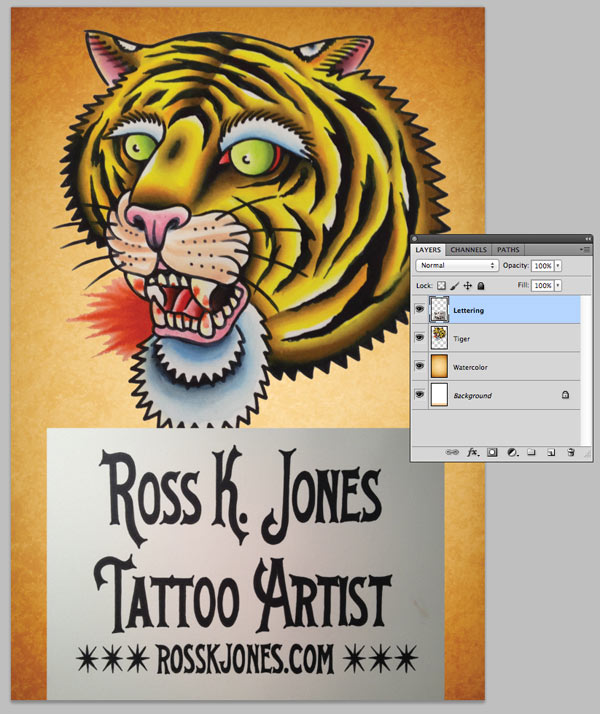Hide the Watercolor layer
Image resolution: width=600 pixels, height=714 pixels.
click(419, 367)
